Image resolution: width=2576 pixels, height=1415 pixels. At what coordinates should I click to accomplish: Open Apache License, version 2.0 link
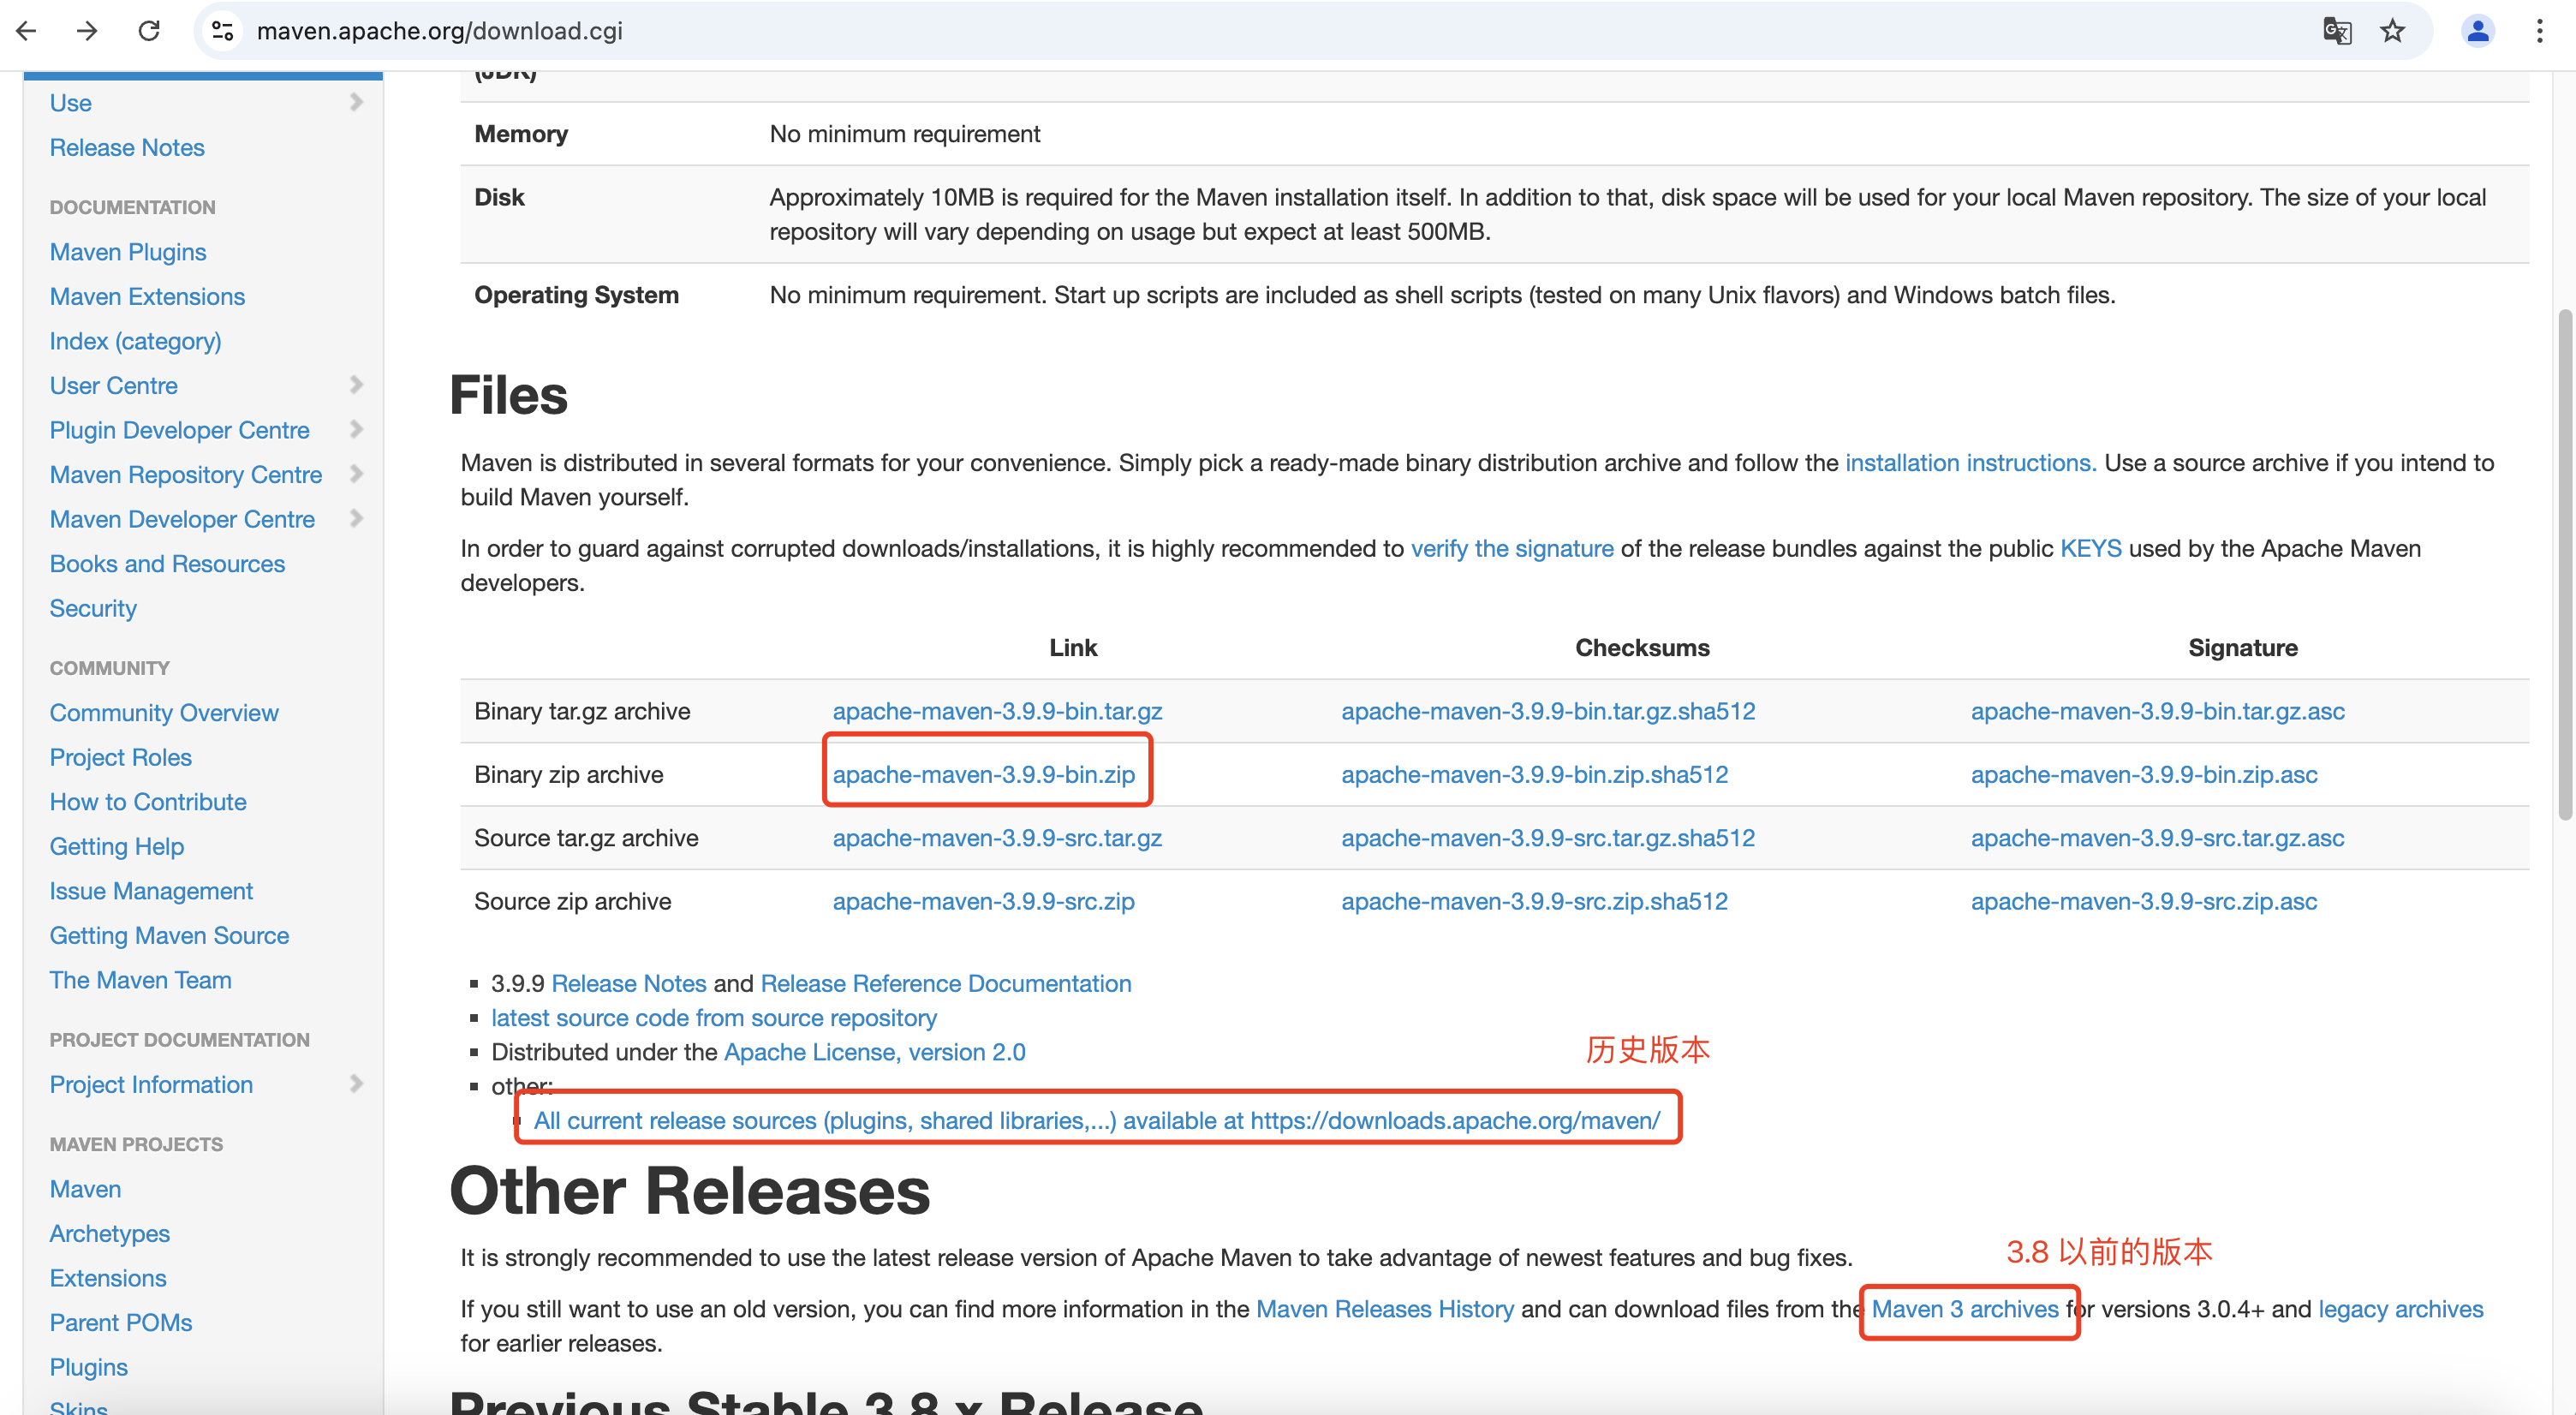coord(875,1052)
